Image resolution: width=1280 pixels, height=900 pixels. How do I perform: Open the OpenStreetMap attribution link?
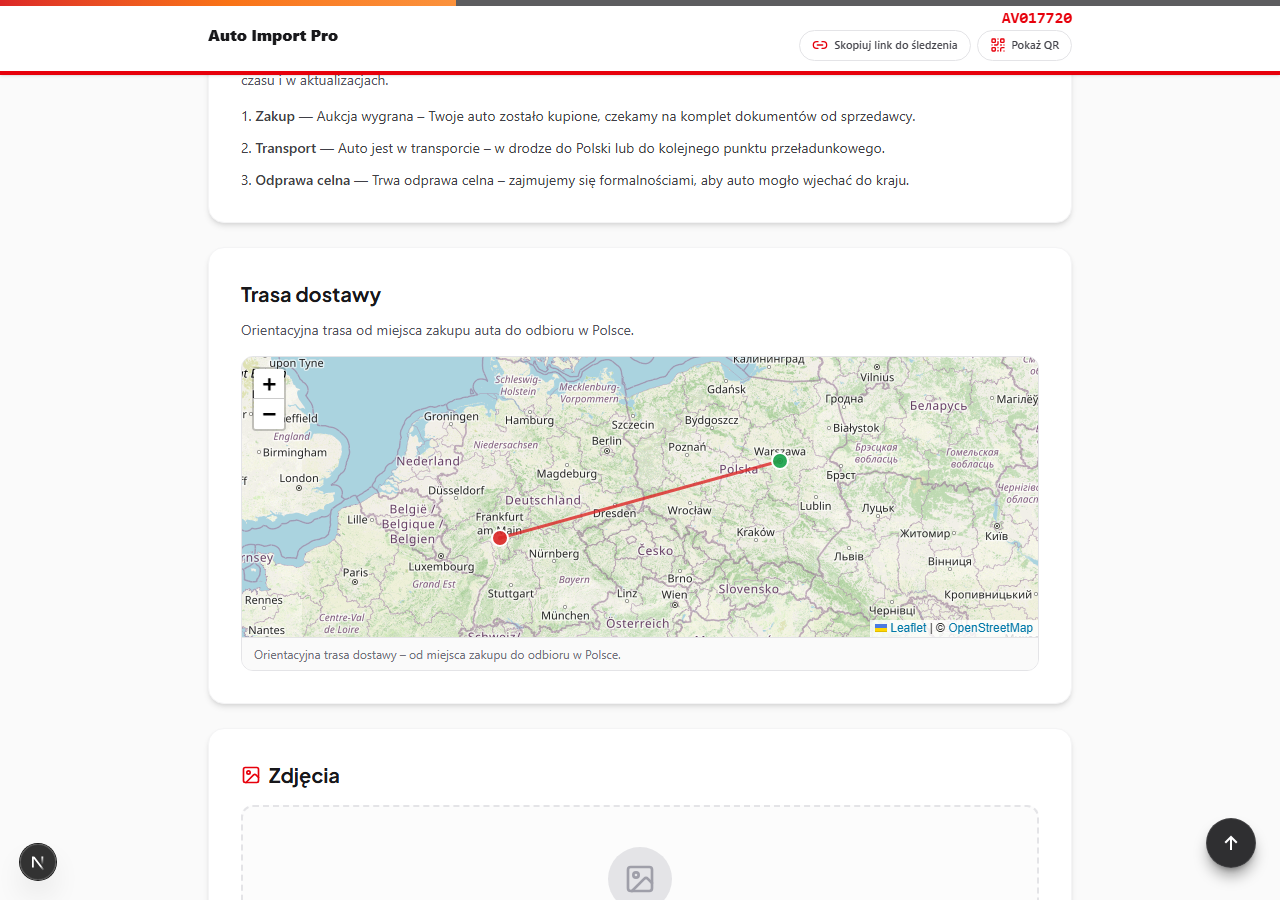990,628
